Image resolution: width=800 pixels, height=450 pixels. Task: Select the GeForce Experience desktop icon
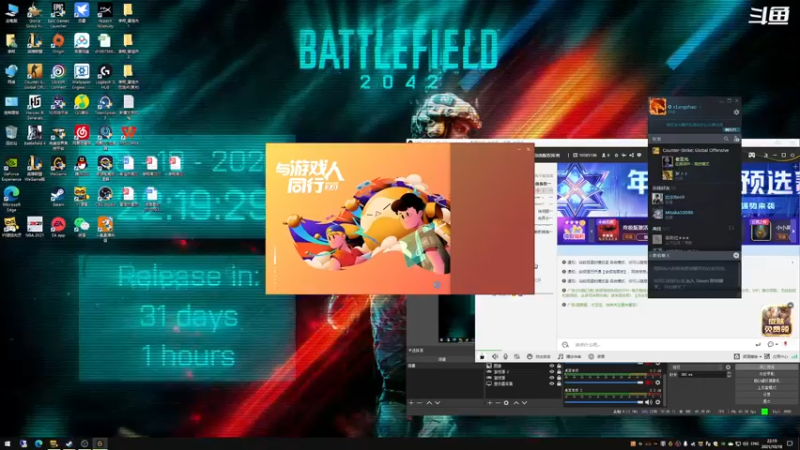pyautogui.click(x=11, y=169)
